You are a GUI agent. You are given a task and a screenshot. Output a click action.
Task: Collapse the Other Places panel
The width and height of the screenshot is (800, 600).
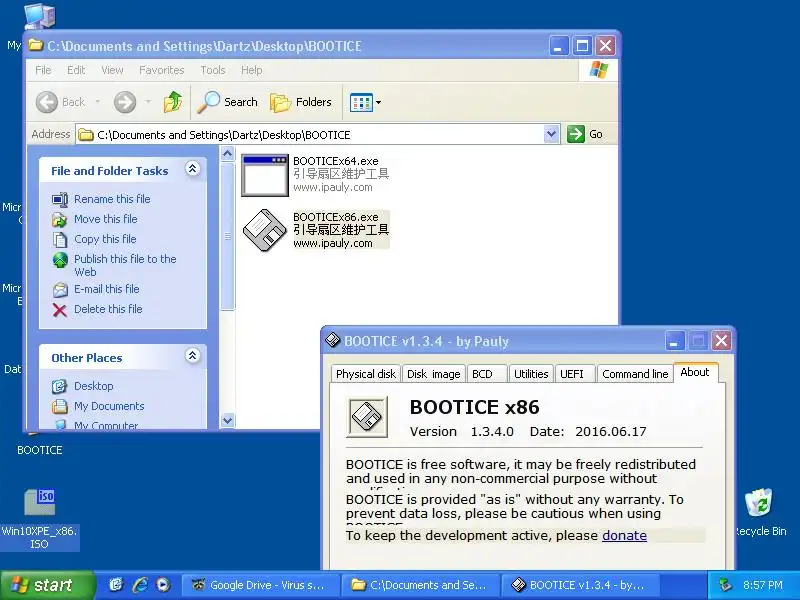point(192,356)
